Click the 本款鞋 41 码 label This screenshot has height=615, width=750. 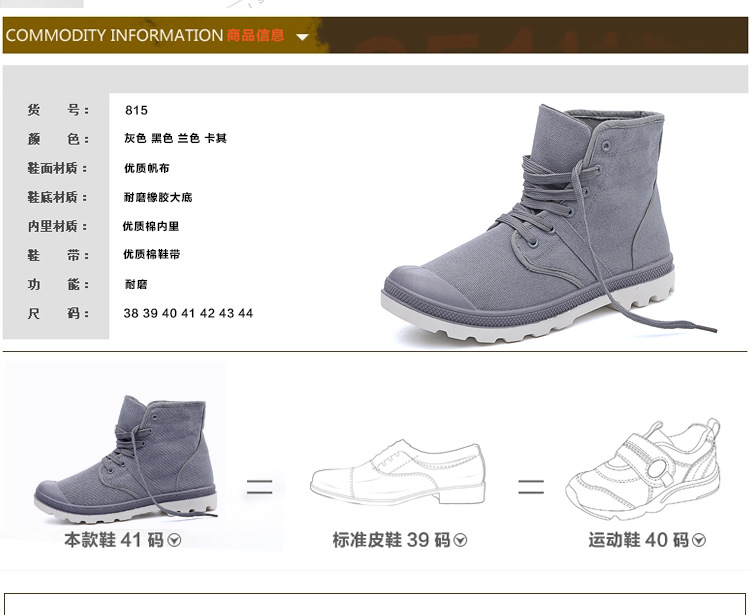(114, 540)
